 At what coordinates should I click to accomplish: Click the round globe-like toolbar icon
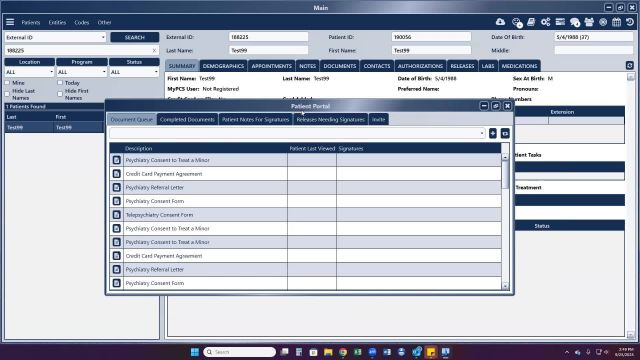(x=603, y=22)
